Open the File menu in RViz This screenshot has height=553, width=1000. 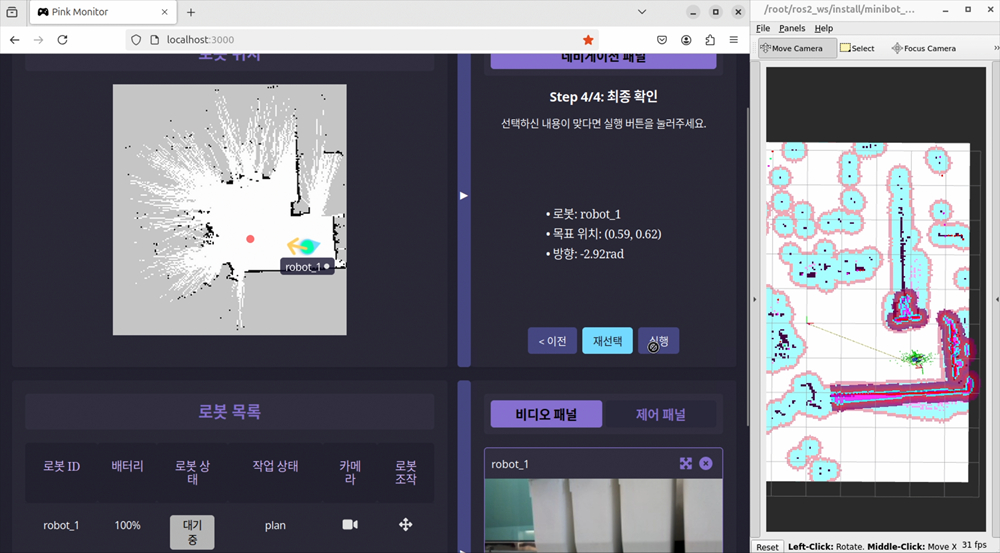coord(763,28)
